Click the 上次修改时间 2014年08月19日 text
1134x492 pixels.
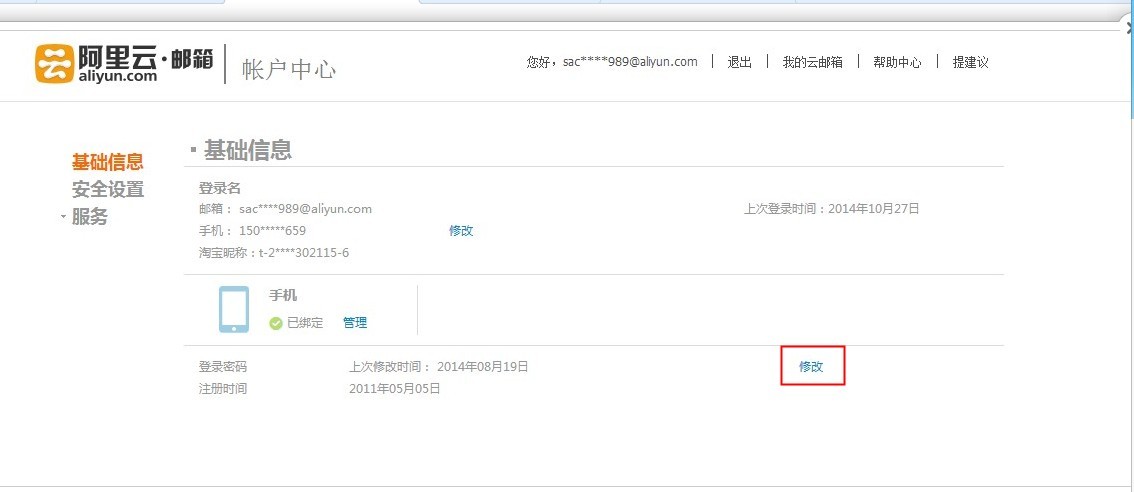[x=439, y=367]
